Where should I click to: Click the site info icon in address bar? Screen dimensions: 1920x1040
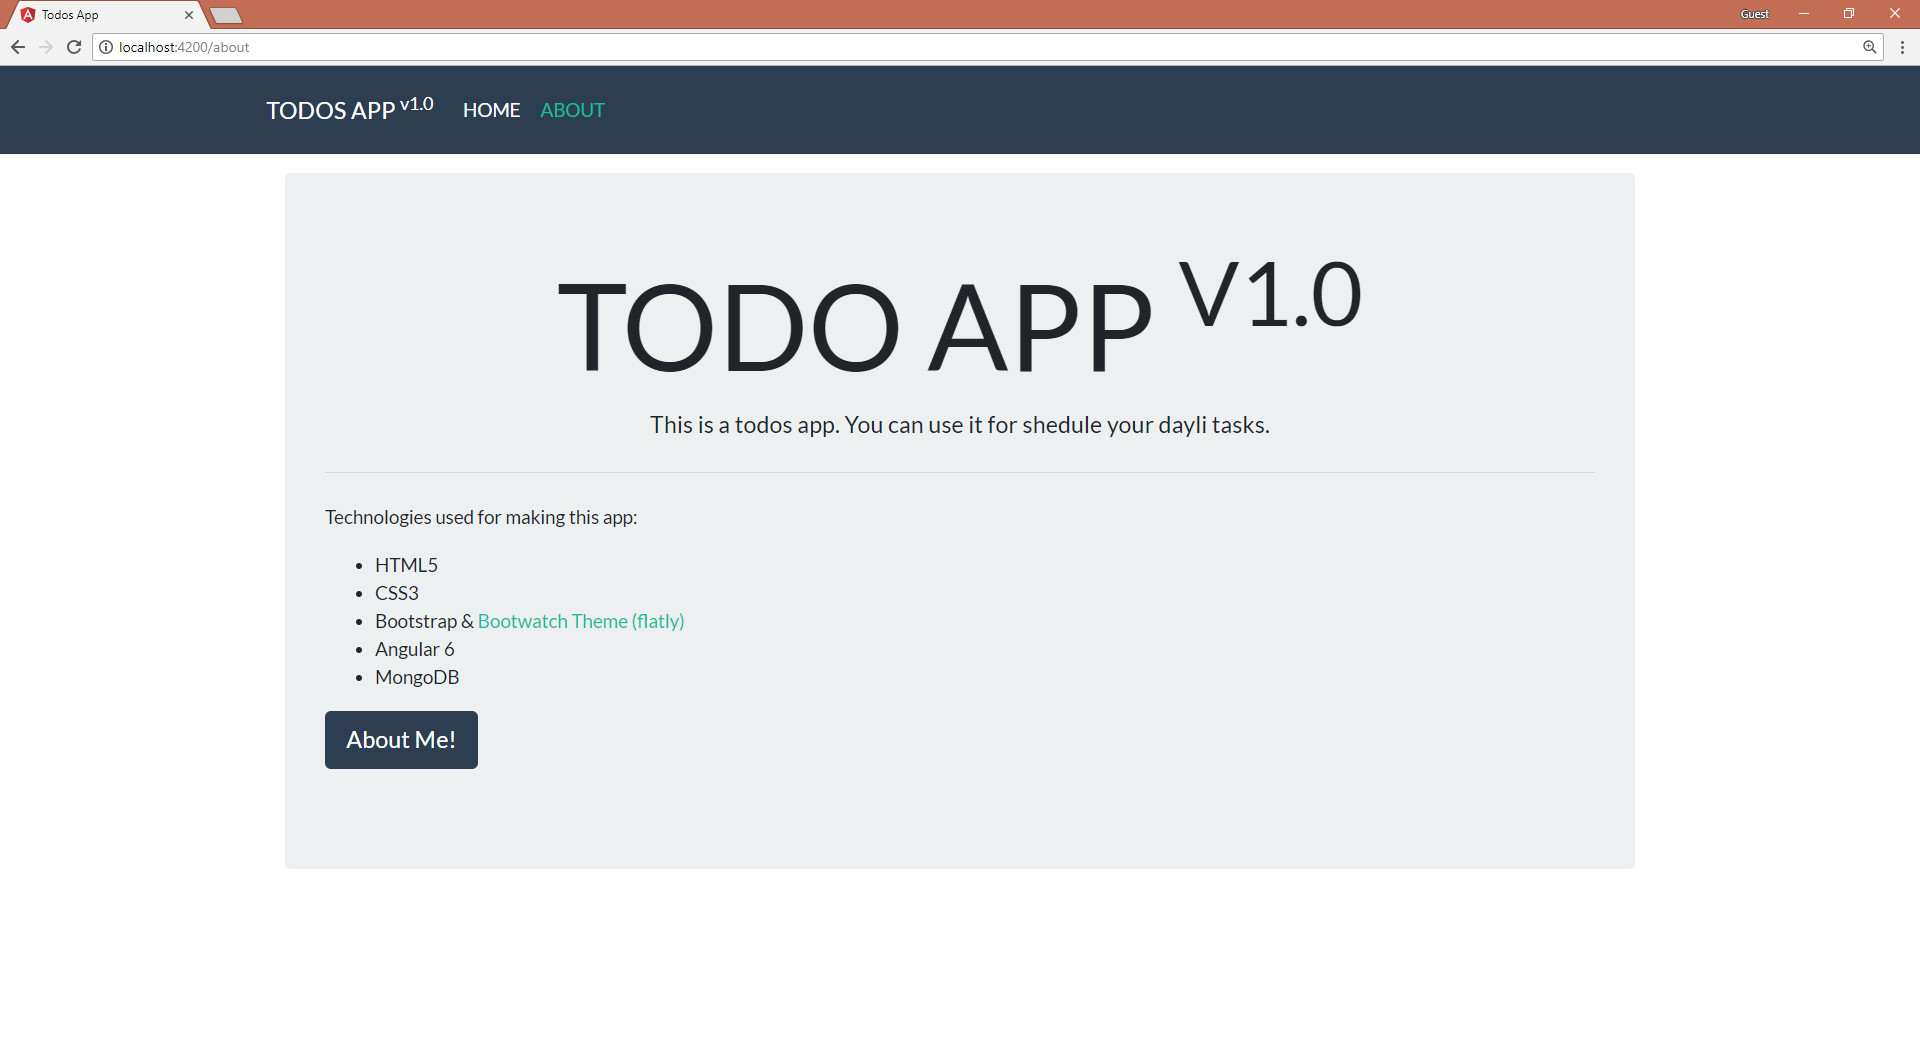pos(106,47)
